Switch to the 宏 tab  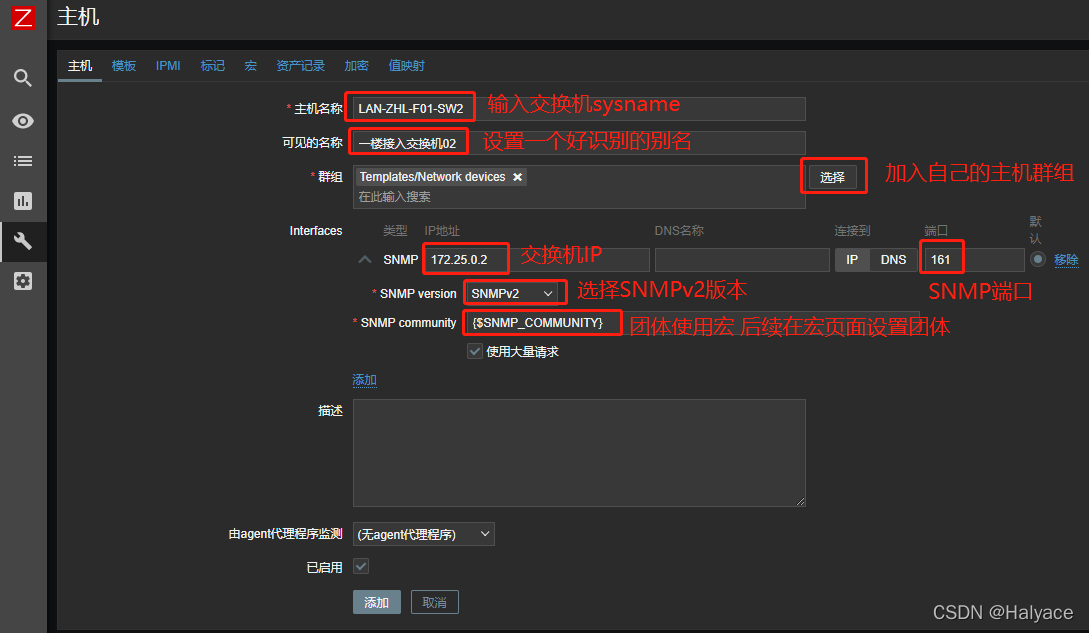tap(251, 66)
